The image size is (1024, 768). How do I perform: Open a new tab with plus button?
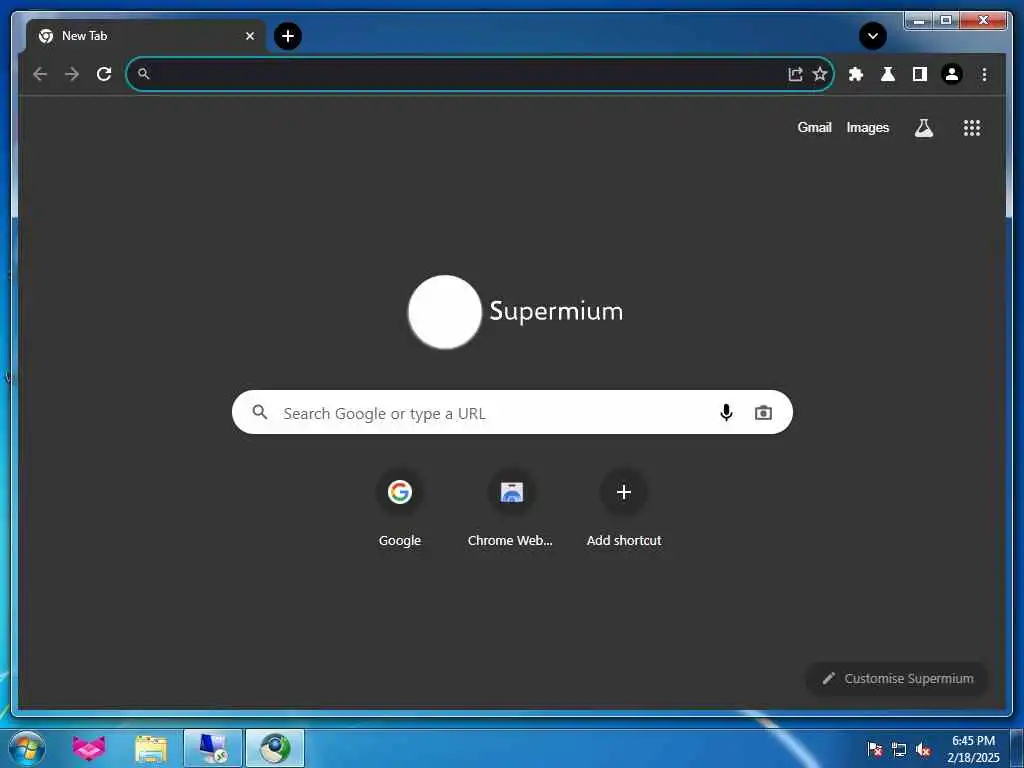click(x=288, y=36)
